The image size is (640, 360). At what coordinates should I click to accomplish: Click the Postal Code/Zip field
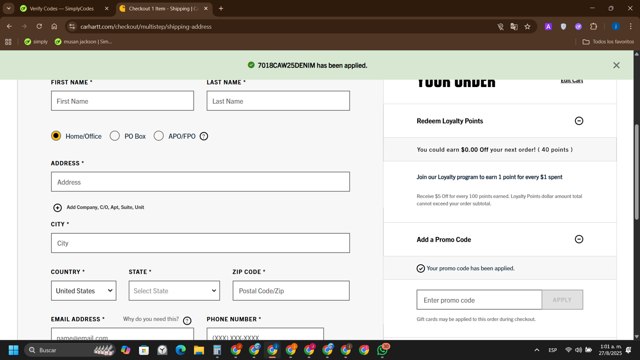coord(291,291)
